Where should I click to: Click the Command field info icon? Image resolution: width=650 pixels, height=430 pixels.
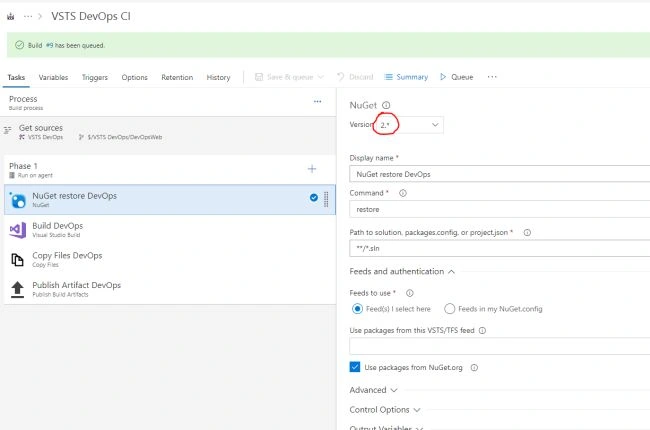(x=403, y=193)
